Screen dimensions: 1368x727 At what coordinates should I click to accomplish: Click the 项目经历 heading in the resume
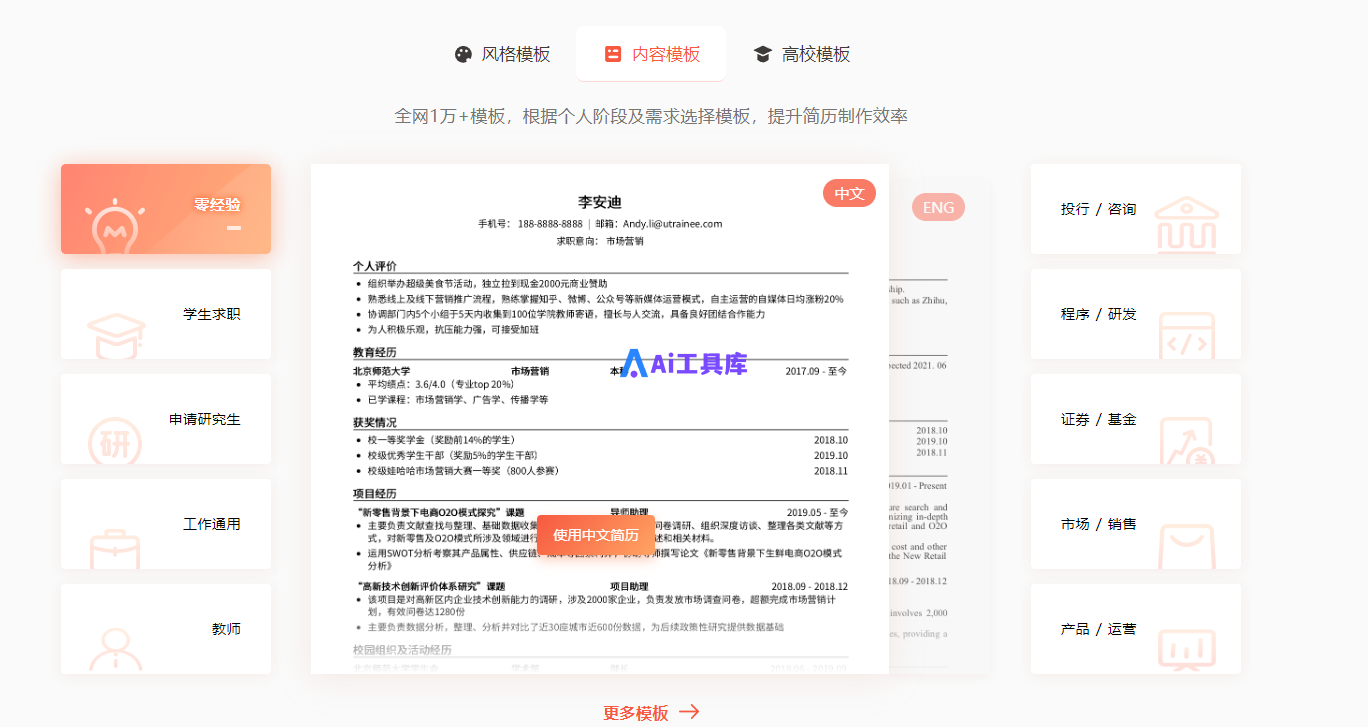click(375, 493)
